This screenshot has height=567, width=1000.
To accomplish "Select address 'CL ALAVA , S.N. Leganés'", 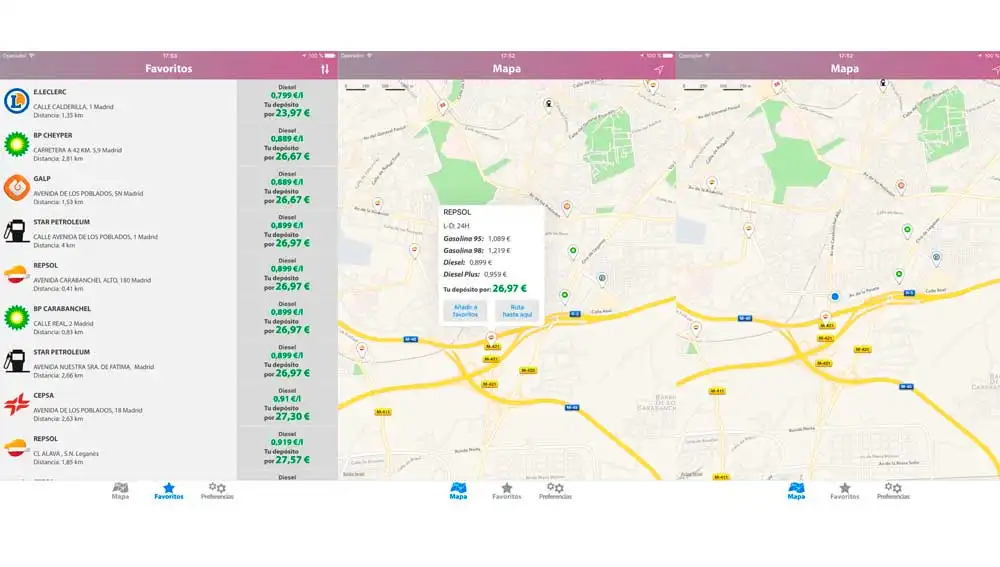I will point(66,453).
